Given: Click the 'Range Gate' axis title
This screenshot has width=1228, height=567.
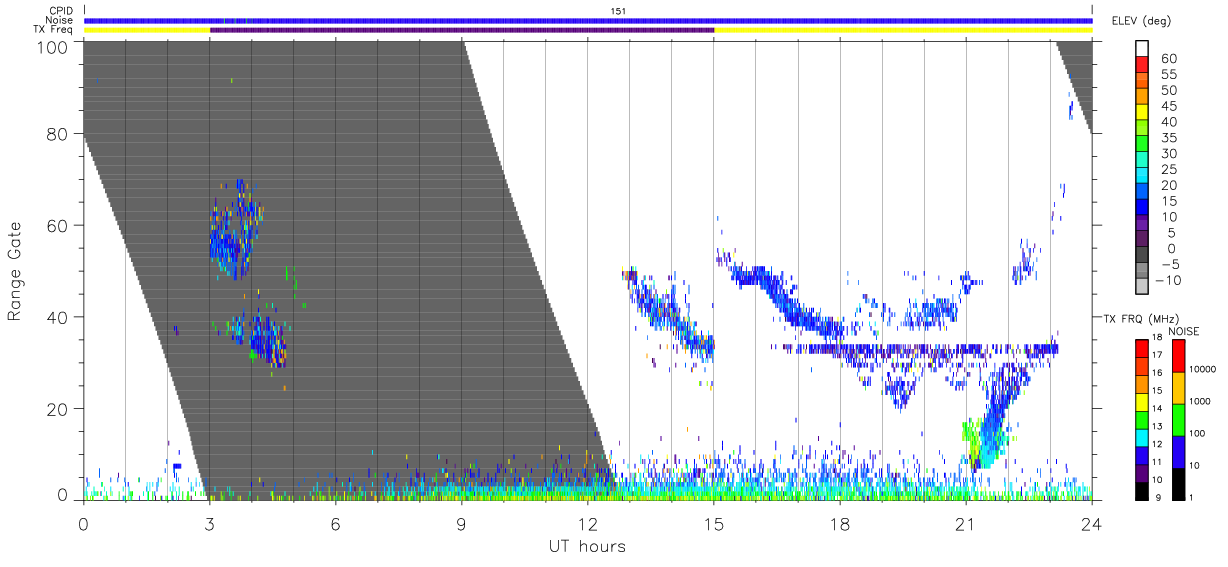Looking at the screenshot, I should [14, 272].
